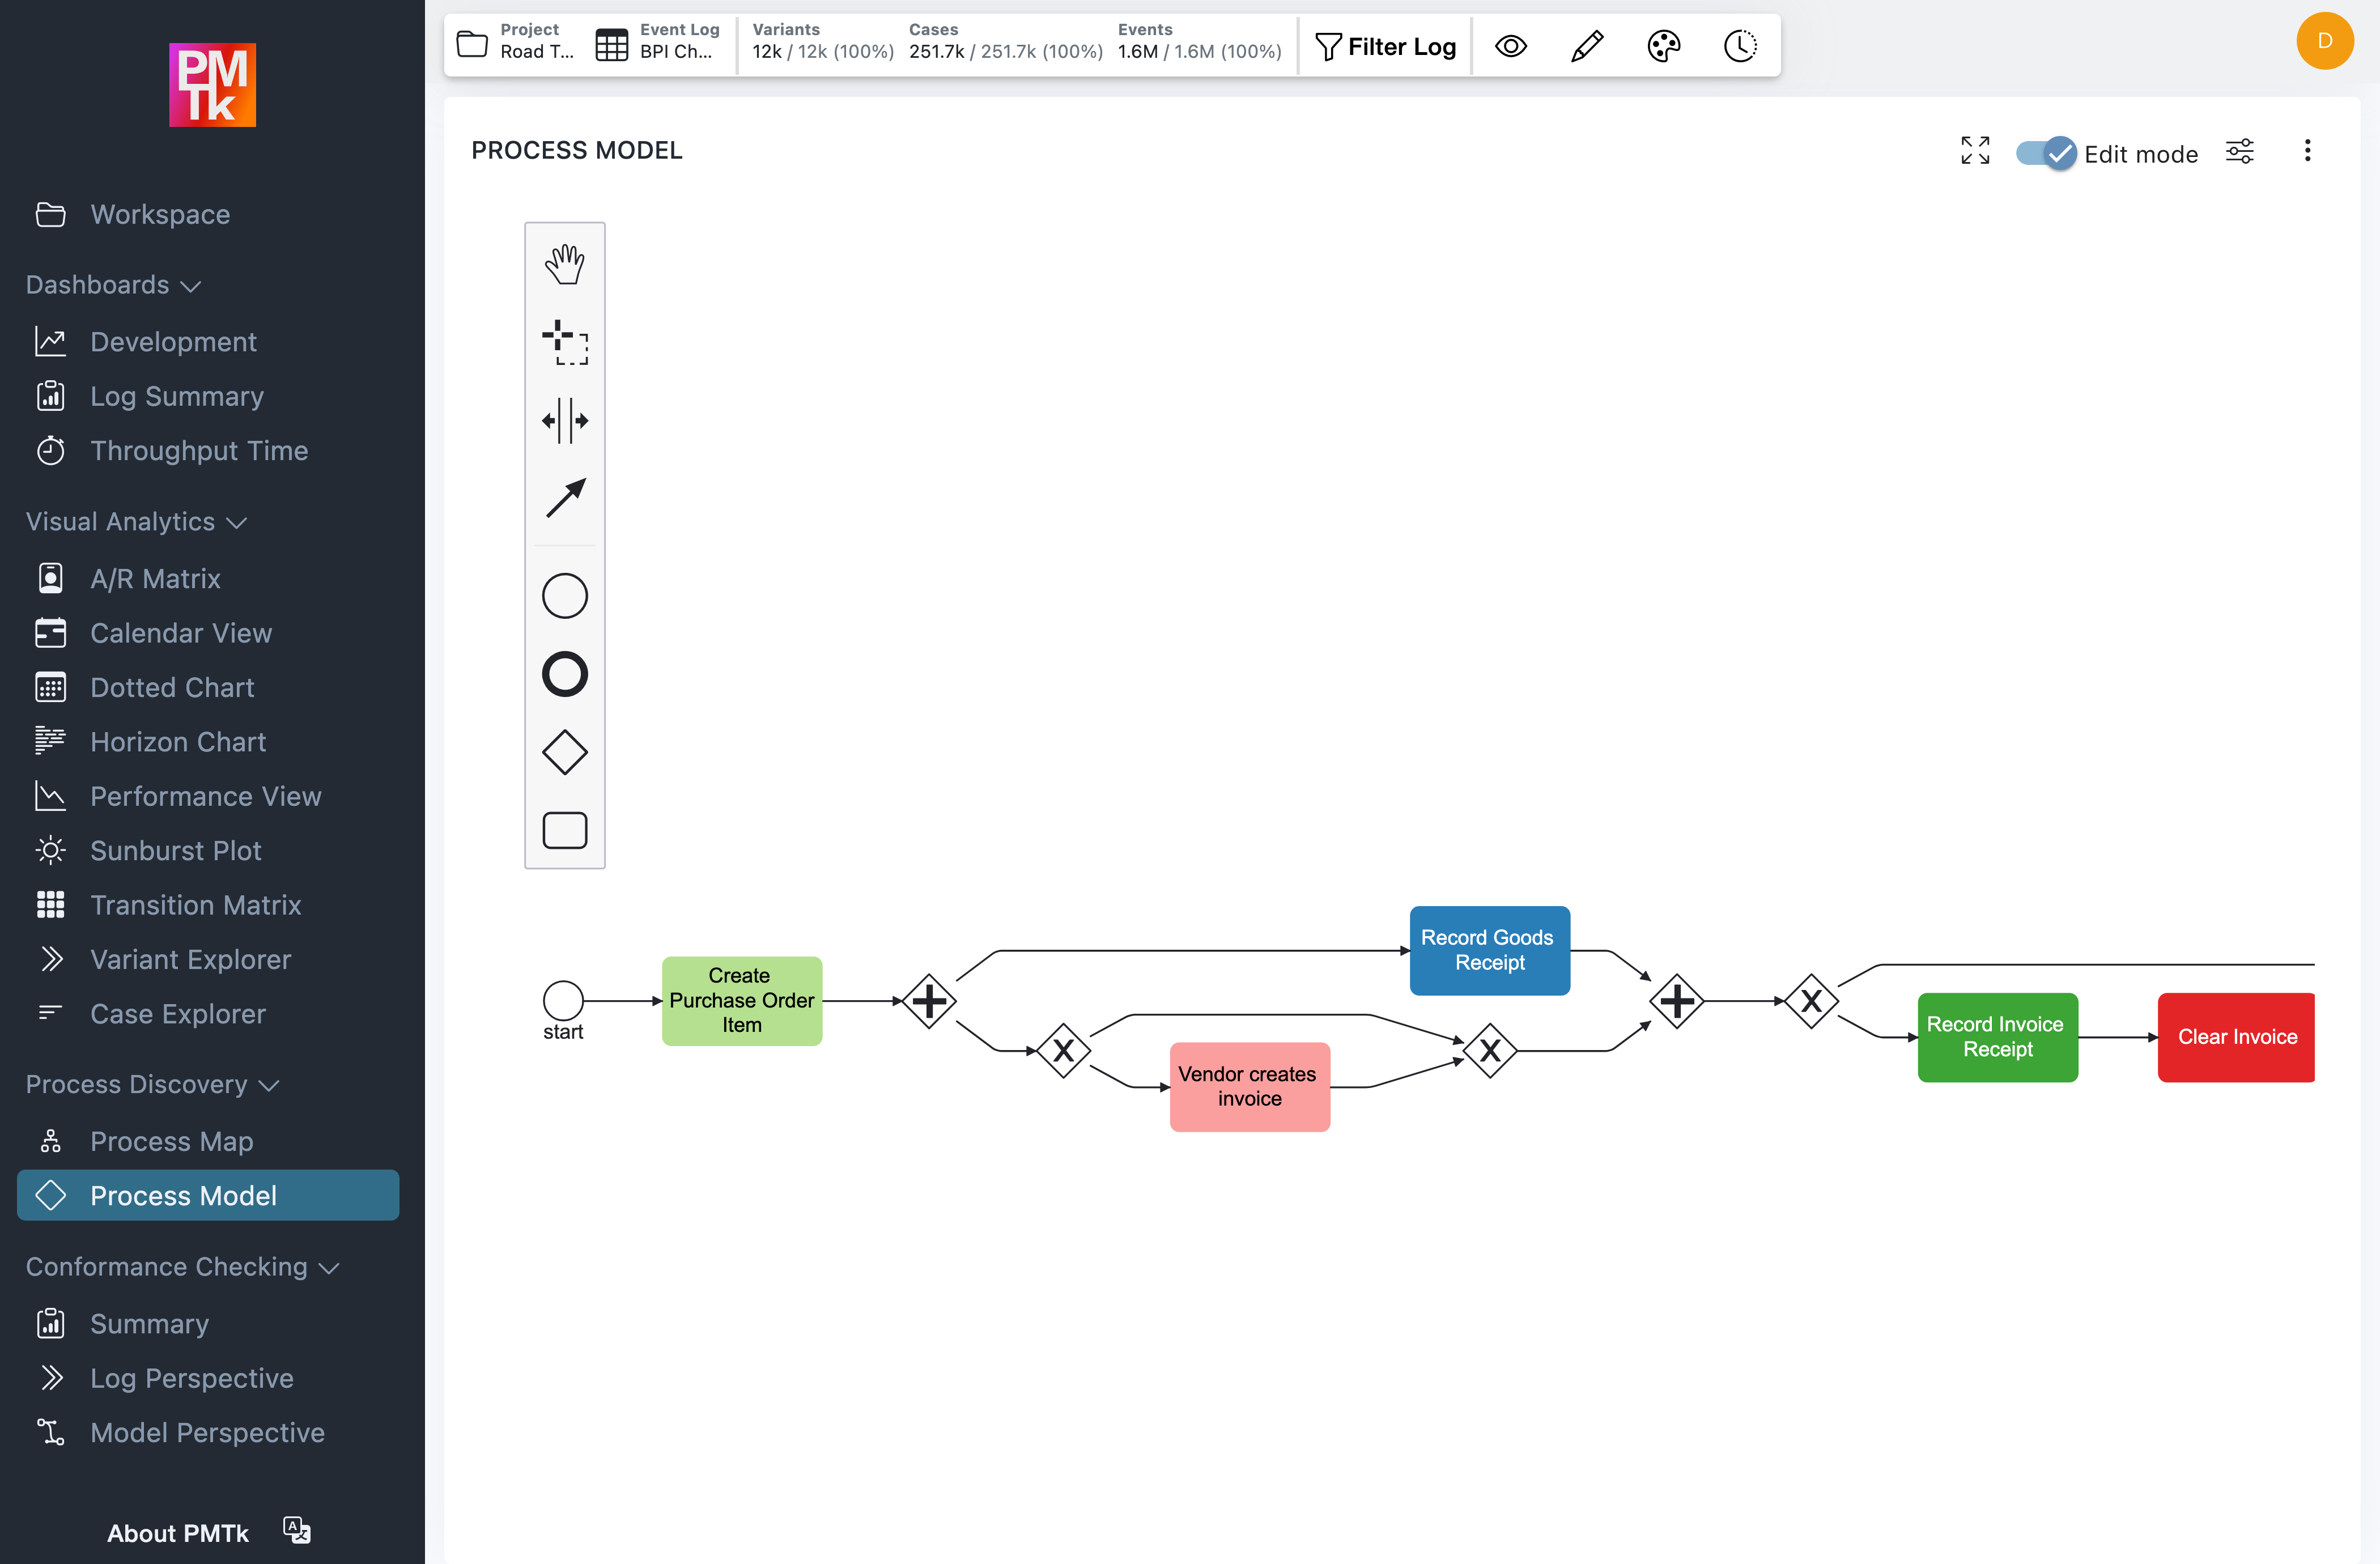This screenshot has width=2380, height=1564.
Task: Toggle the eye visibility overlay
Action: click(1511, 45)
